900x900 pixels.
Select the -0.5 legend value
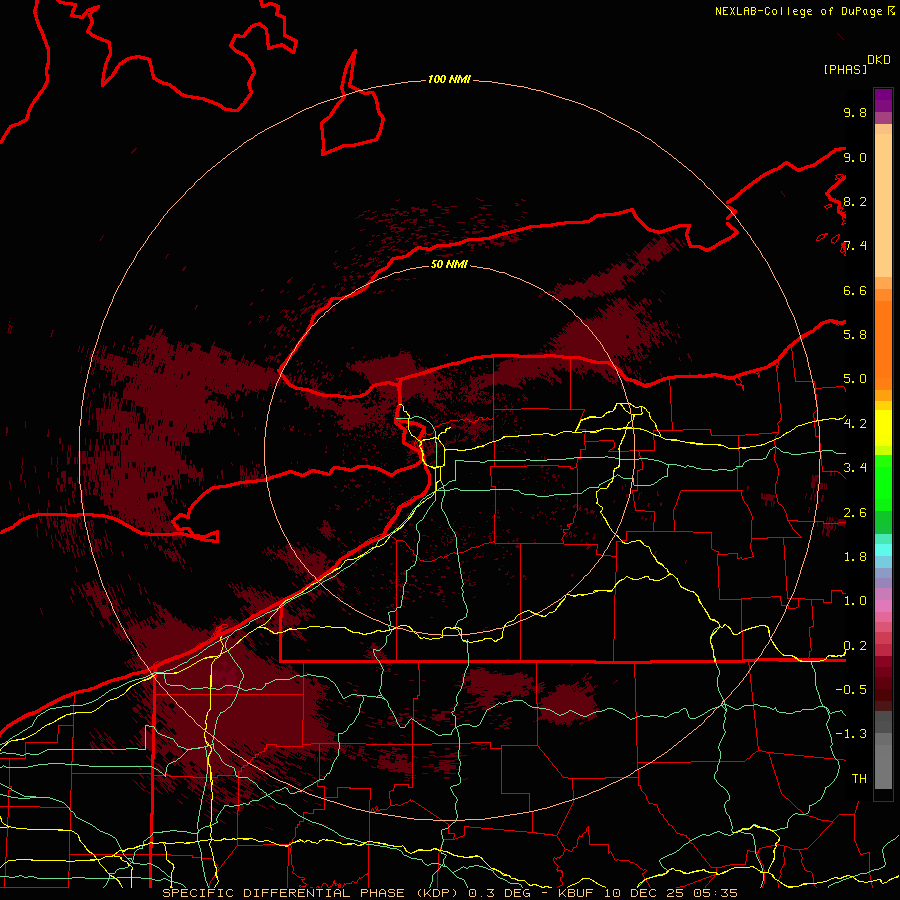point(851,690)
